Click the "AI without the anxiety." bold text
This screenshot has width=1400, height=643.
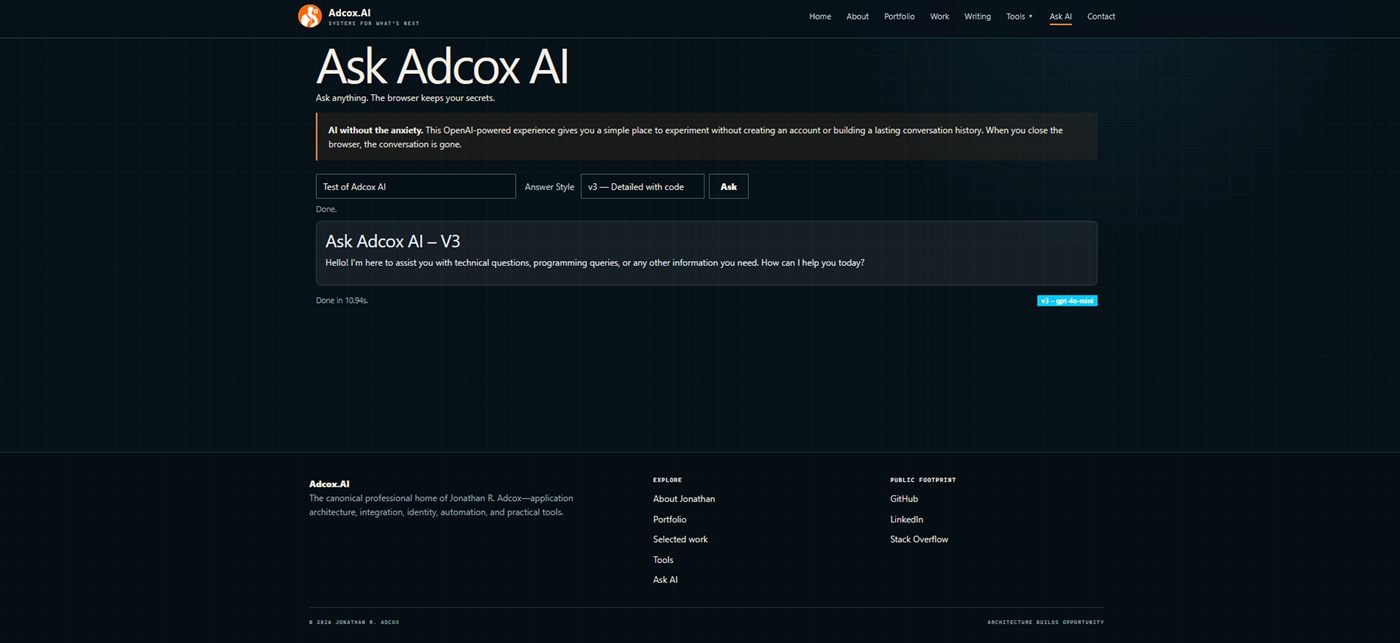(376, 130)
